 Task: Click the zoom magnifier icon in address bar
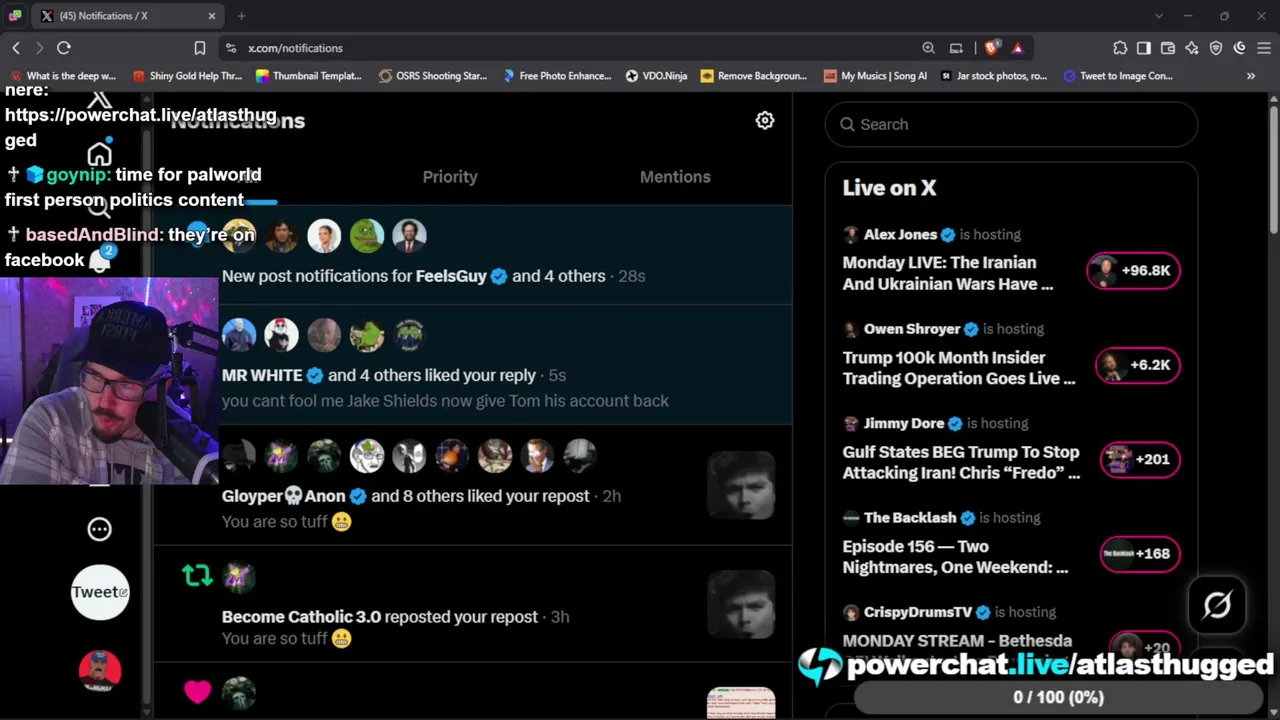tap(929, 48)
